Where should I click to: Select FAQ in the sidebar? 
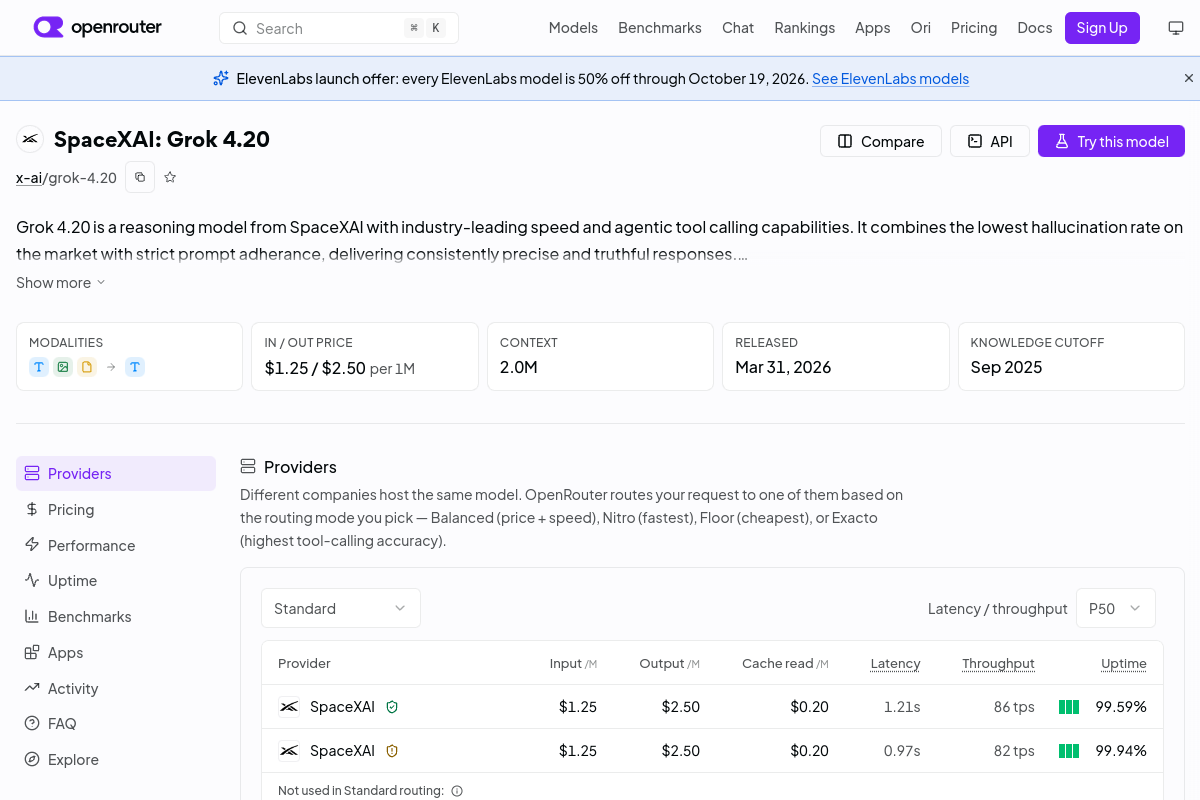click(116, 724)
